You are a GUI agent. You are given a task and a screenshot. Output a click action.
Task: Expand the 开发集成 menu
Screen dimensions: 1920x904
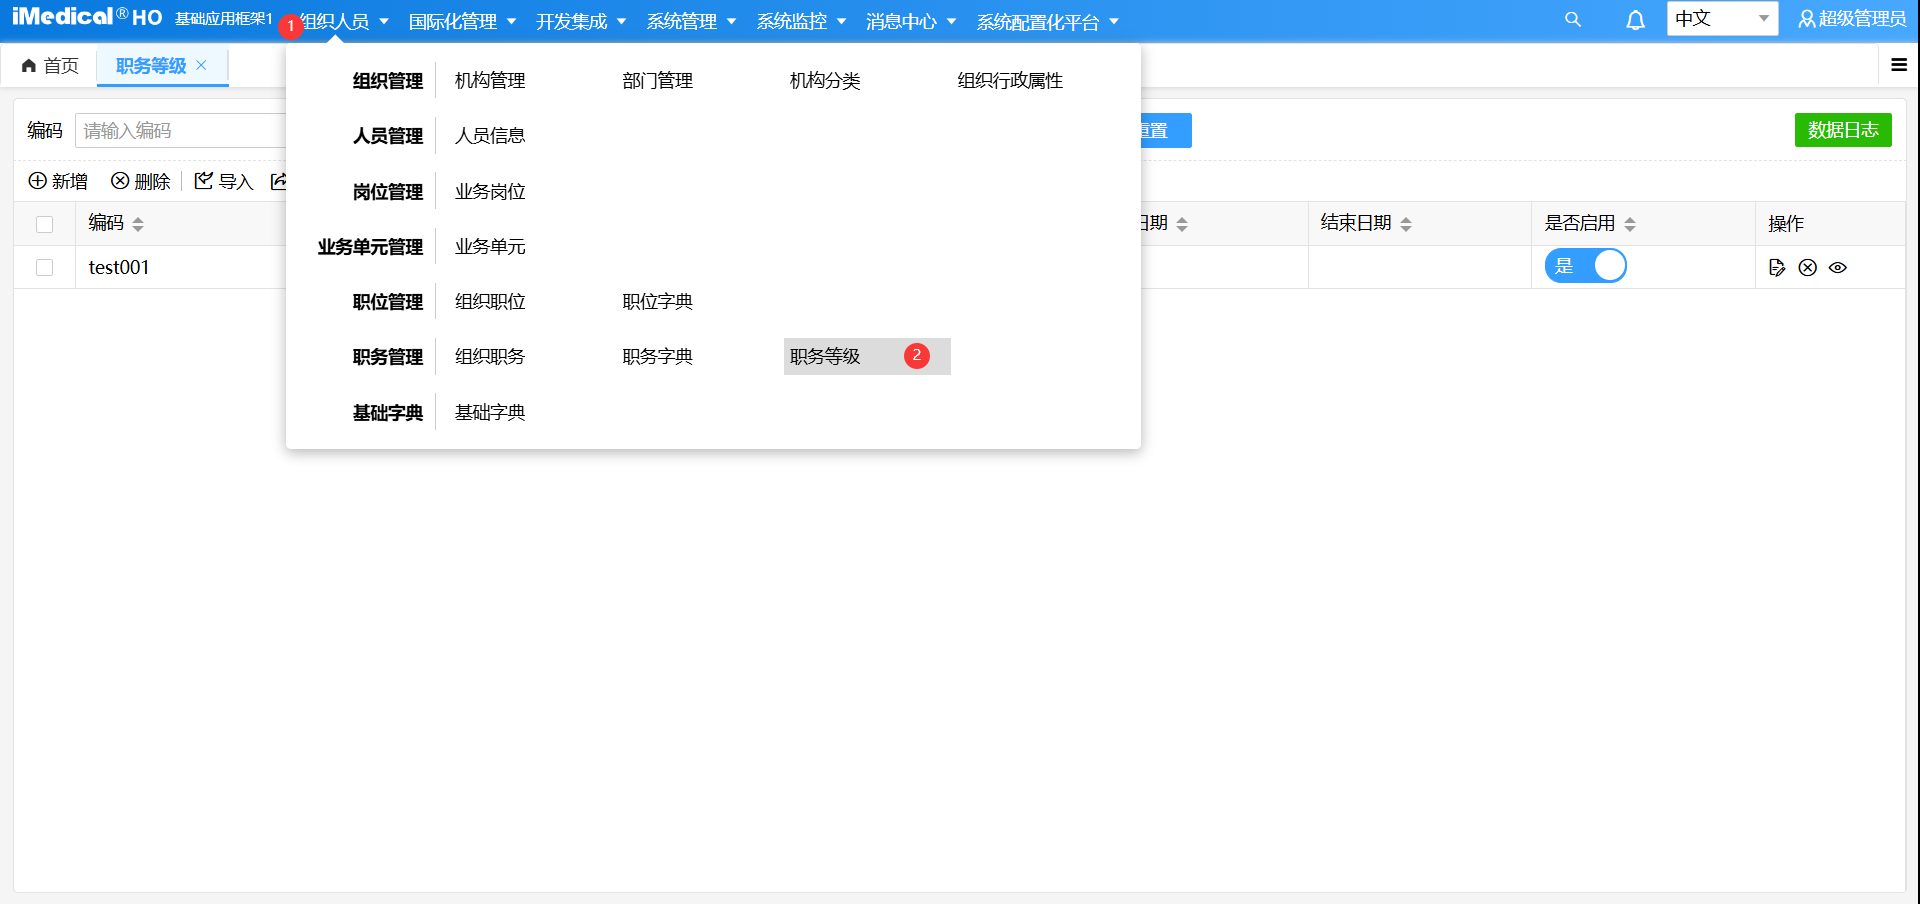[581, 21]
